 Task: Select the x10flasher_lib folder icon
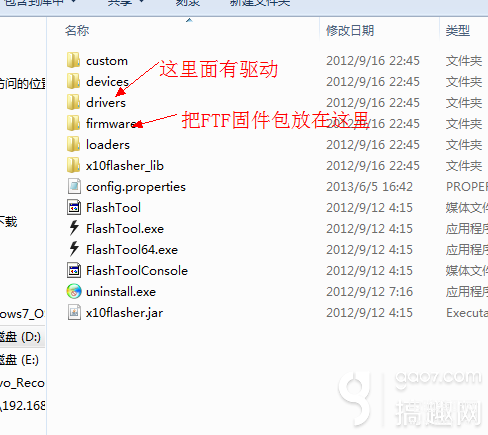click(73, 165)
